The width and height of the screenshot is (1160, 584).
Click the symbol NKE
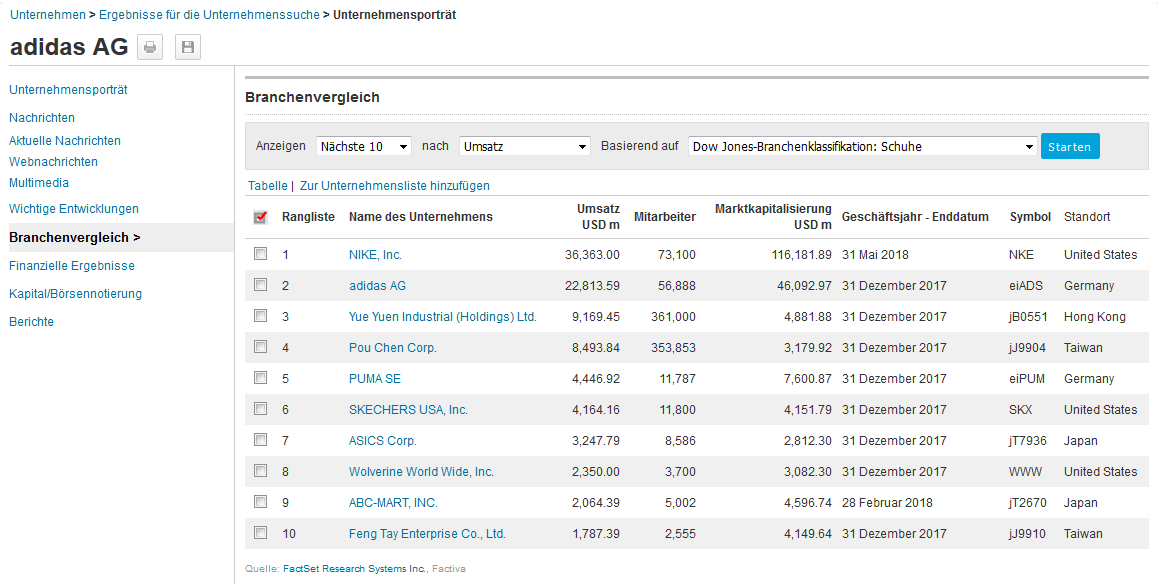(1021, 255)
